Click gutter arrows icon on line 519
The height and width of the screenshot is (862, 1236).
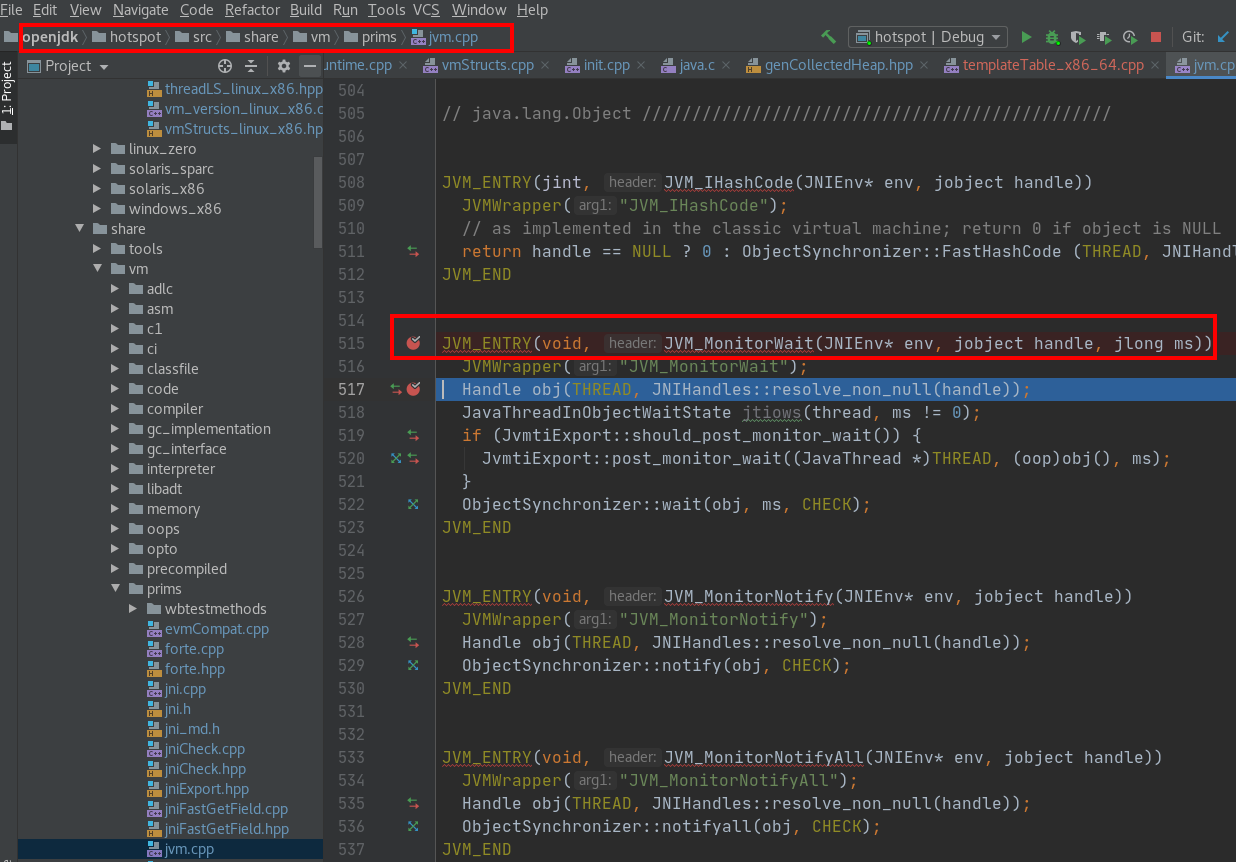pyautogui.click(x=413, y=435)
